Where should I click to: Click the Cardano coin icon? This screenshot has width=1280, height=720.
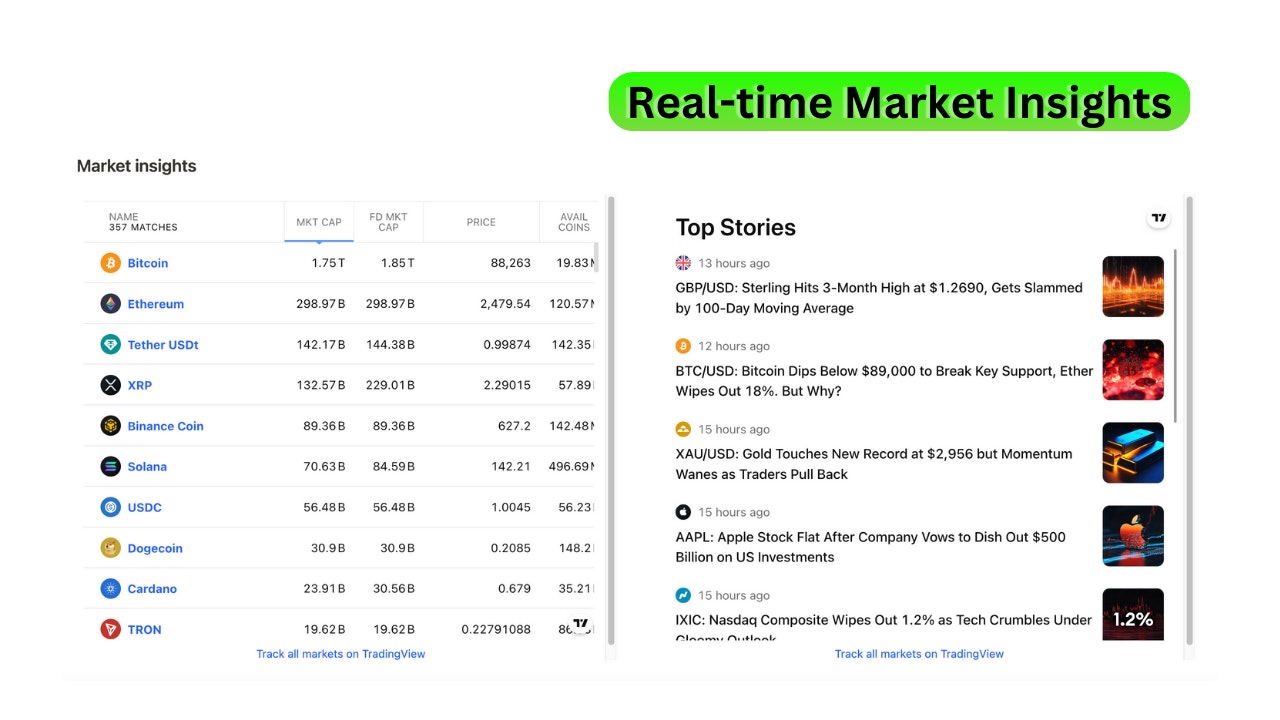coord(110,589)
